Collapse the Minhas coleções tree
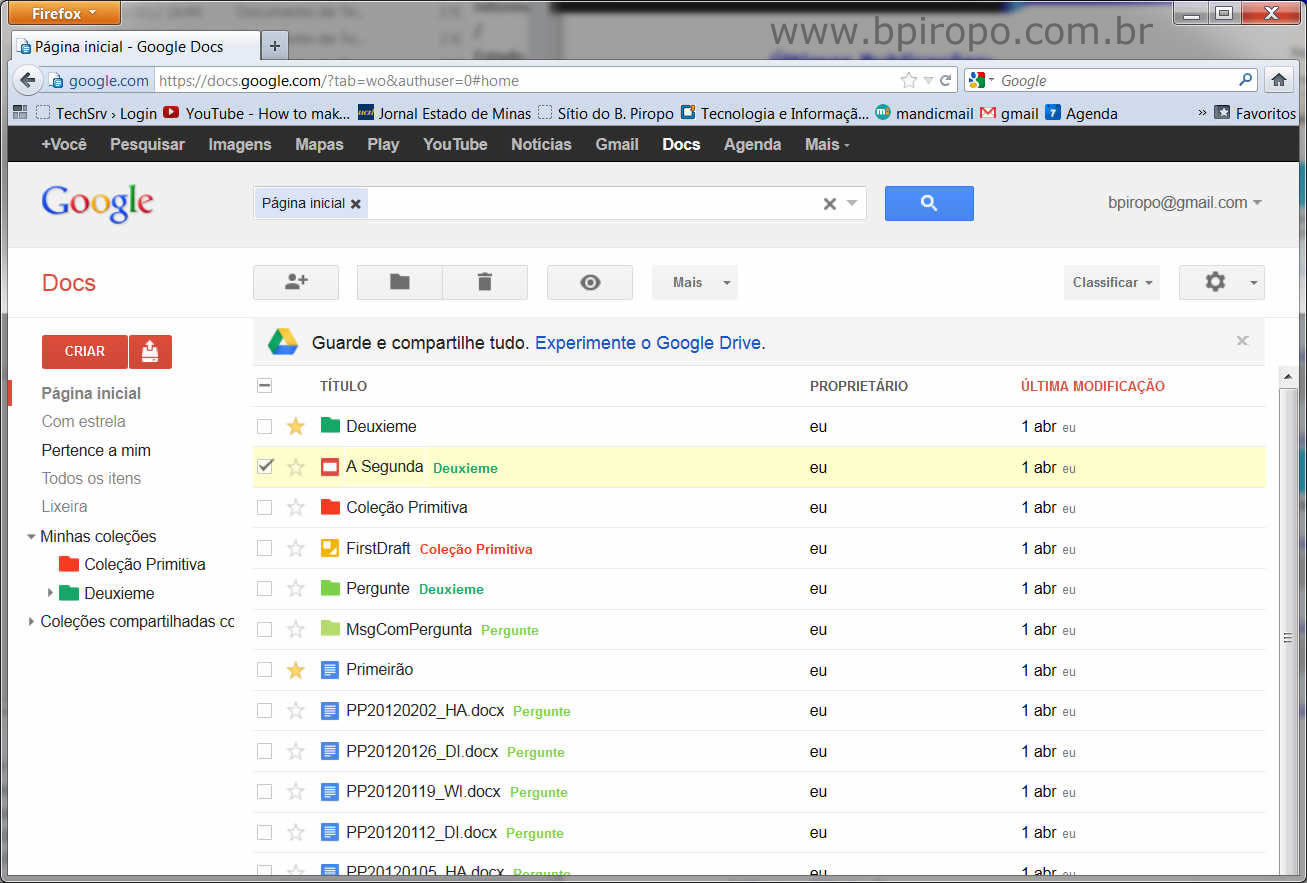 point(31,537)
